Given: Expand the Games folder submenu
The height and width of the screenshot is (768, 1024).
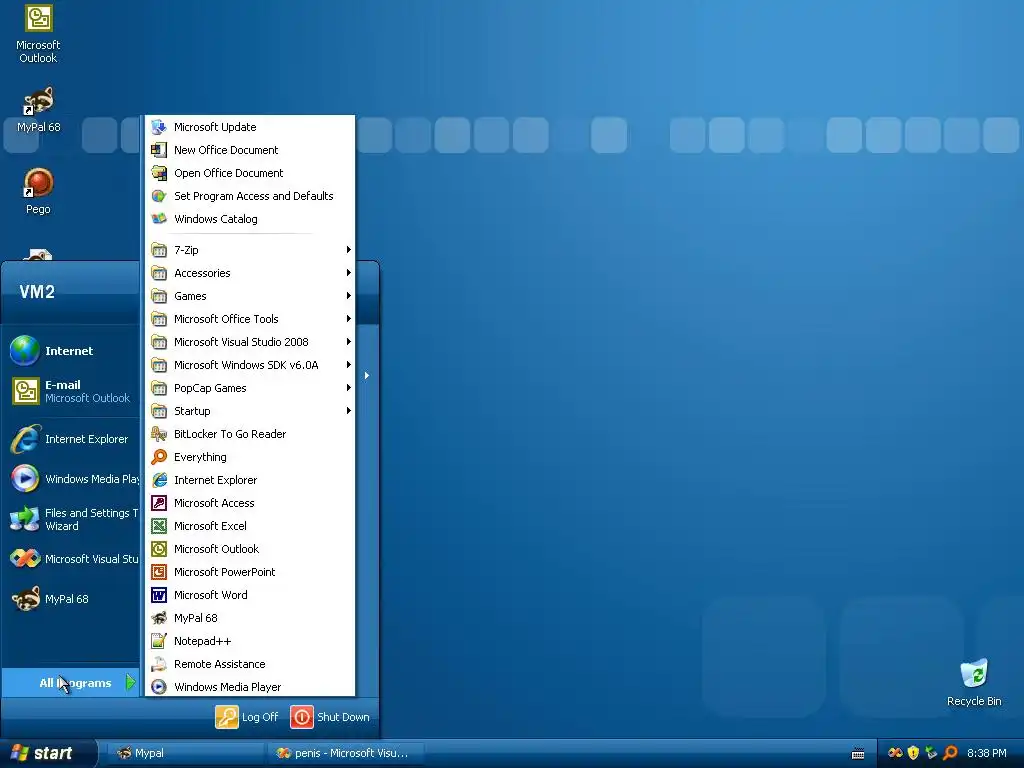Looking at the screenshot, I should coord(249,296).
